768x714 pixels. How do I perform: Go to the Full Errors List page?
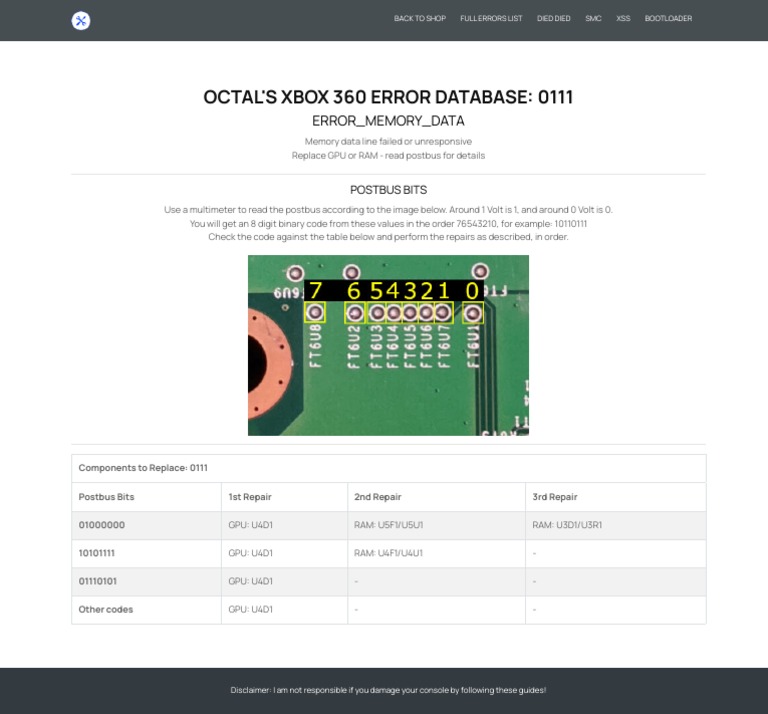[x=491, y=19]
